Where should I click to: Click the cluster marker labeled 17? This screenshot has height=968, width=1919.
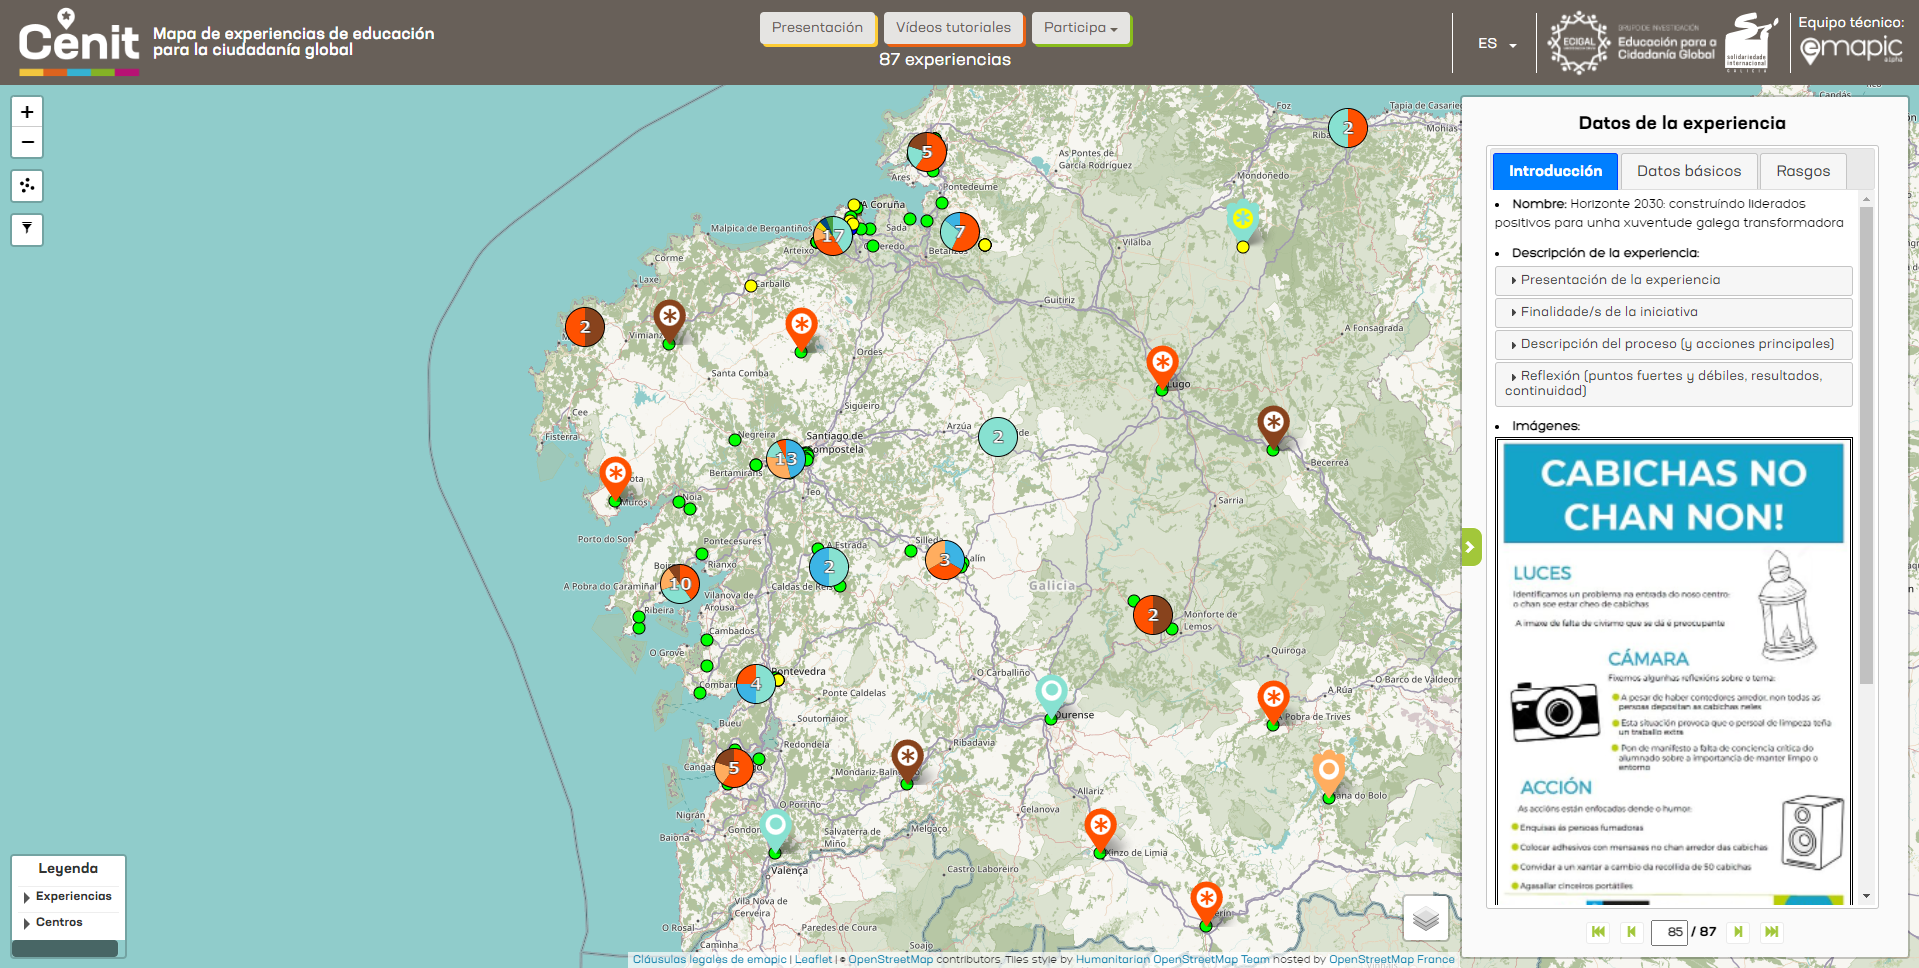tap(832, 236)
